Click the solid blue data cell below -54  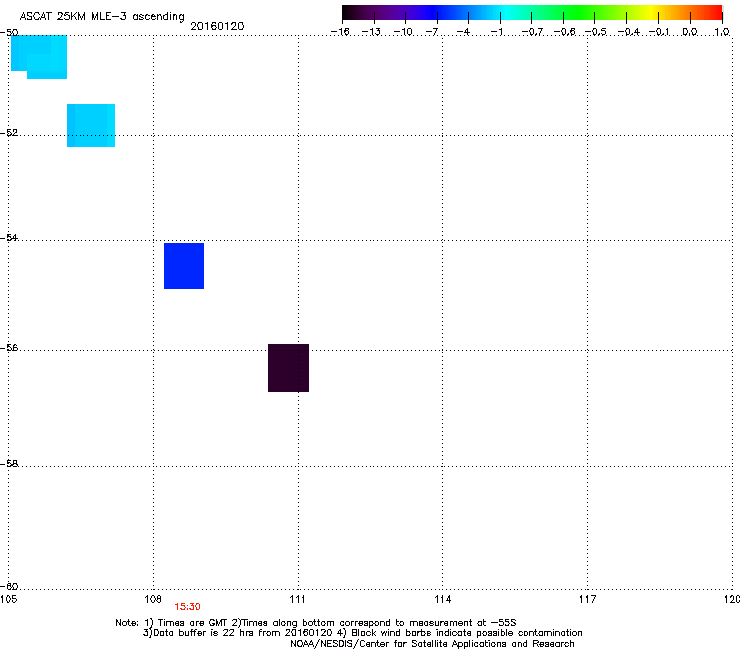[184, 266]
